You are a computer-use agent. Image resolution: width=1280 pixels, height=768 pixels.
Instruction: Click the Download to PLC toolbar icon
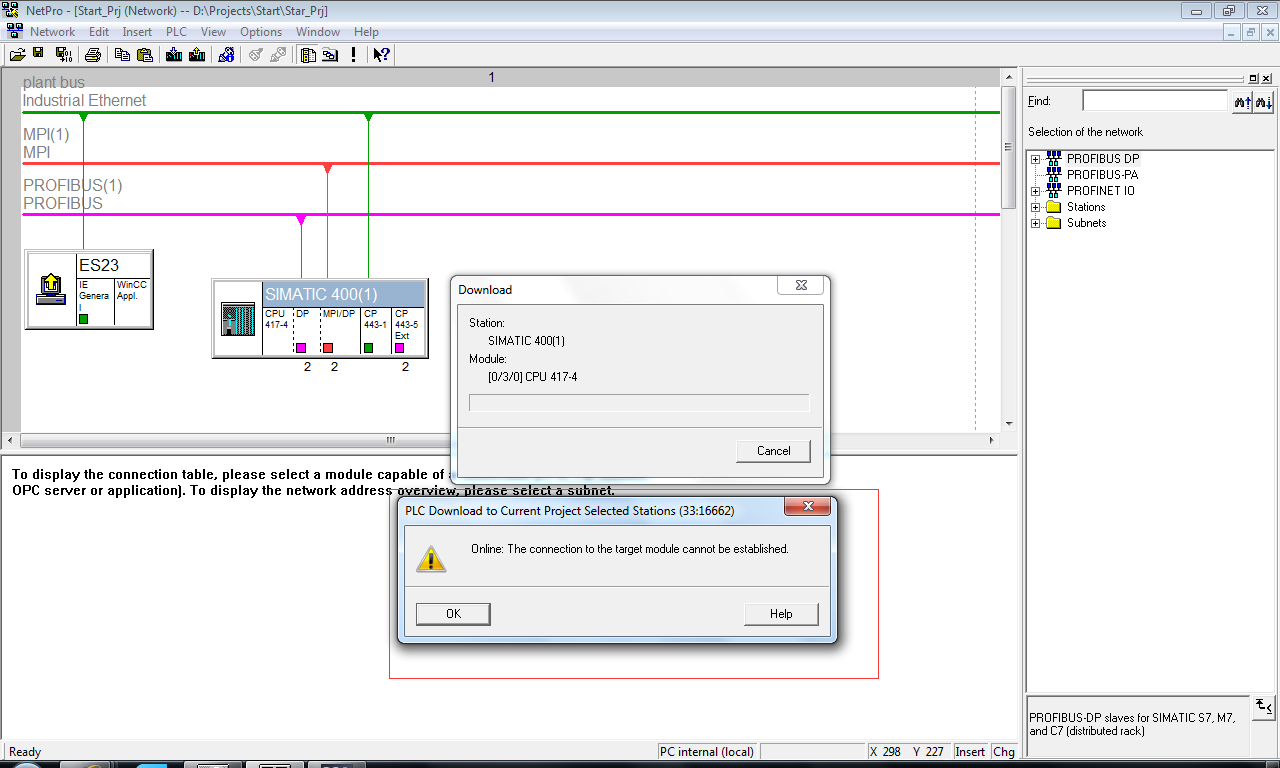point(174,54)
